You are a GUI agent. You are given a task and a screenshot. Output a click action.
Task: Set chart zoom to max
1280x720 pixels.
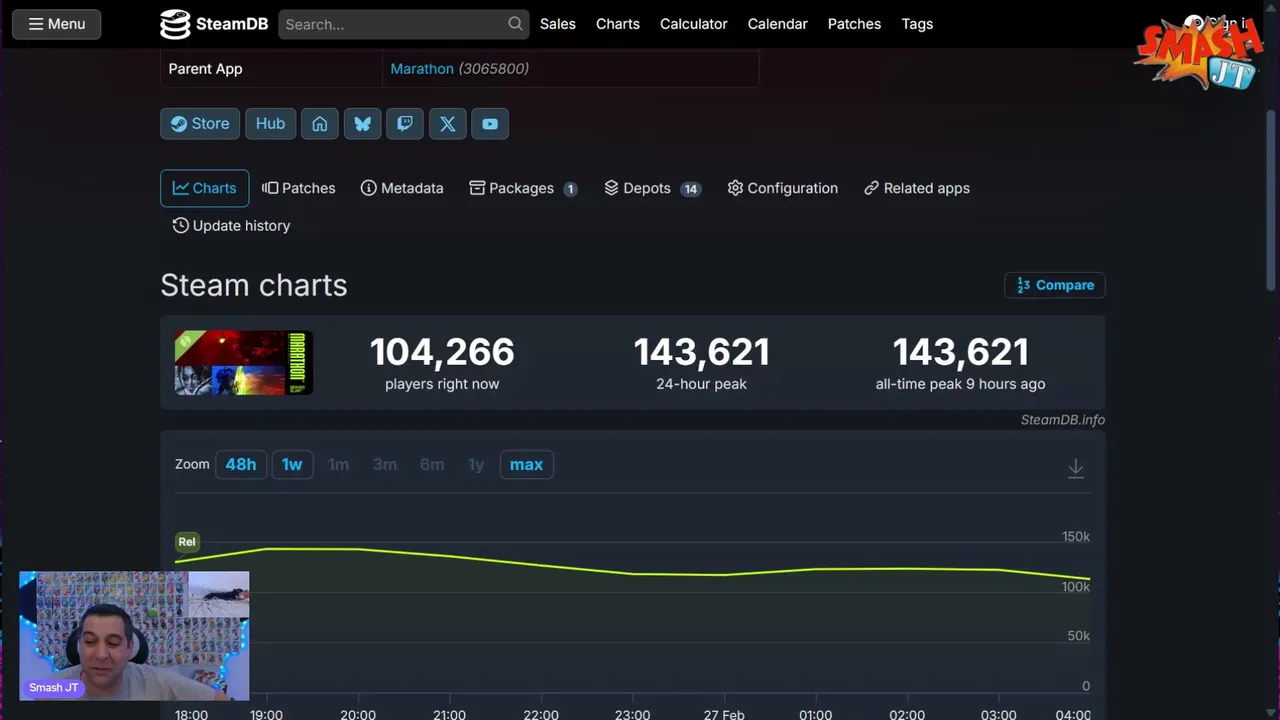click(x=526, y=464)
